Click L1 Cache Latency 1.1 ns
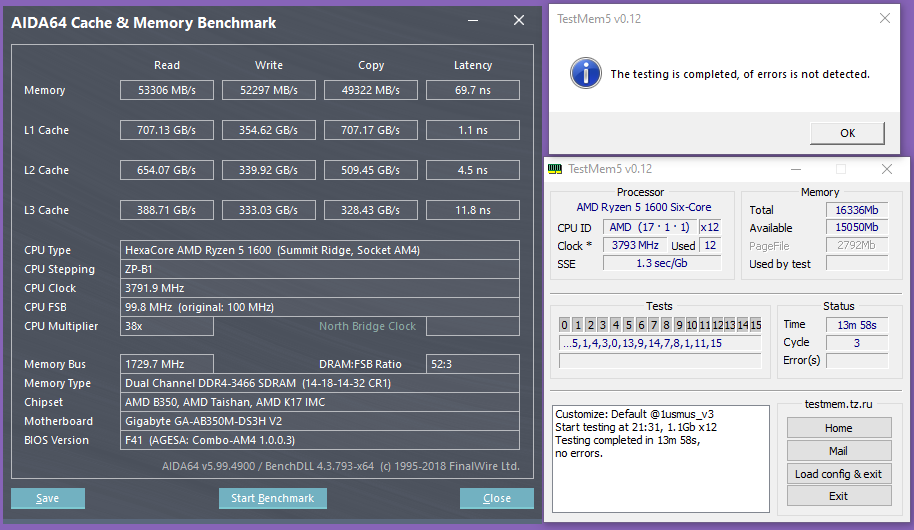914x530 pixels. (x=473, y=130)
